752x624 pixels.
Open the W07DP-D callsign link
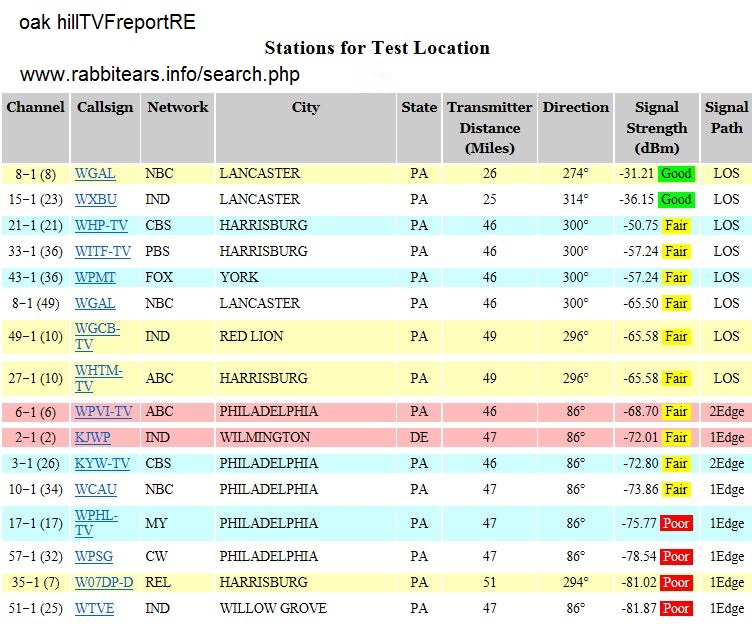[x=103, y=583]
